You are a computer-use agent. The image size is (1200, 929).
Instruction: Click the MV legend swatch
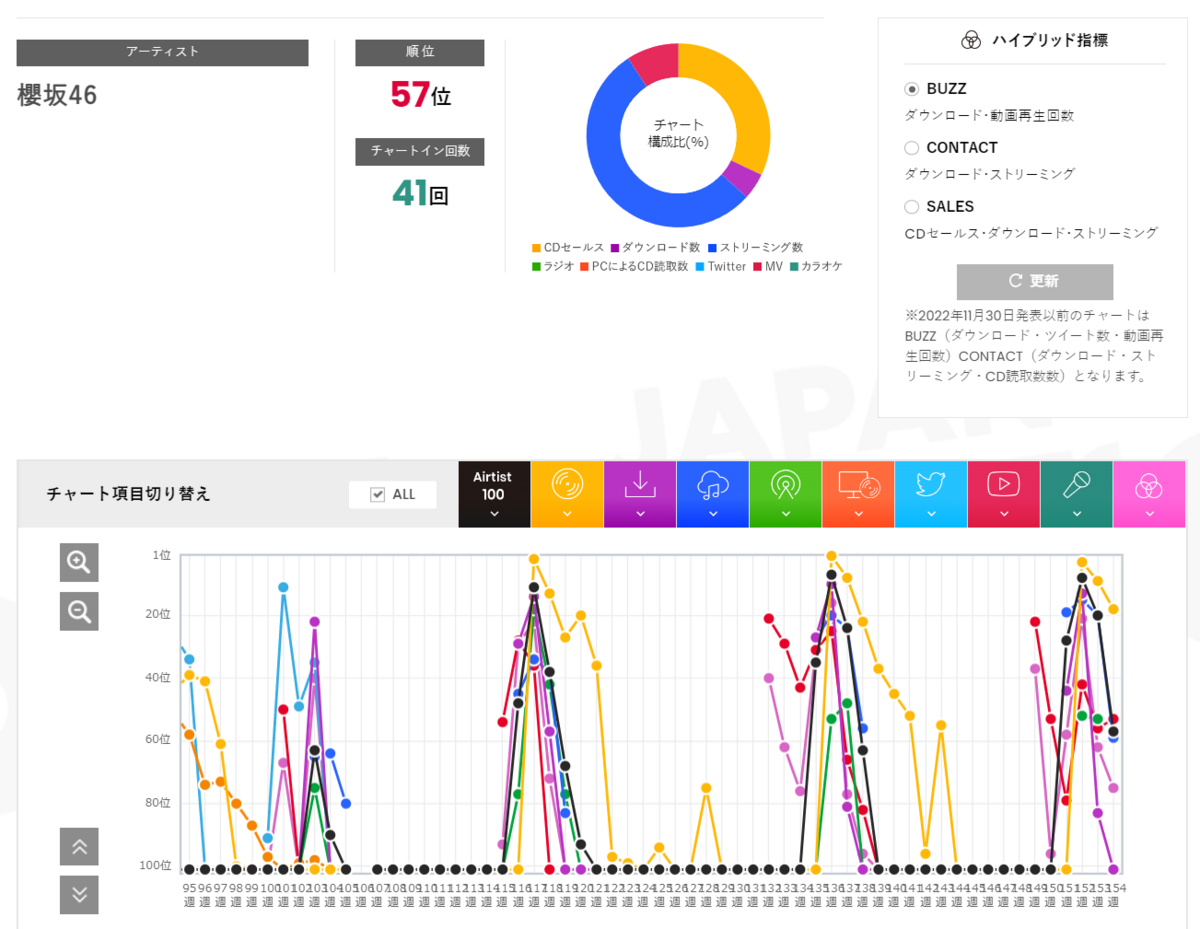click(x=757, y=266)
